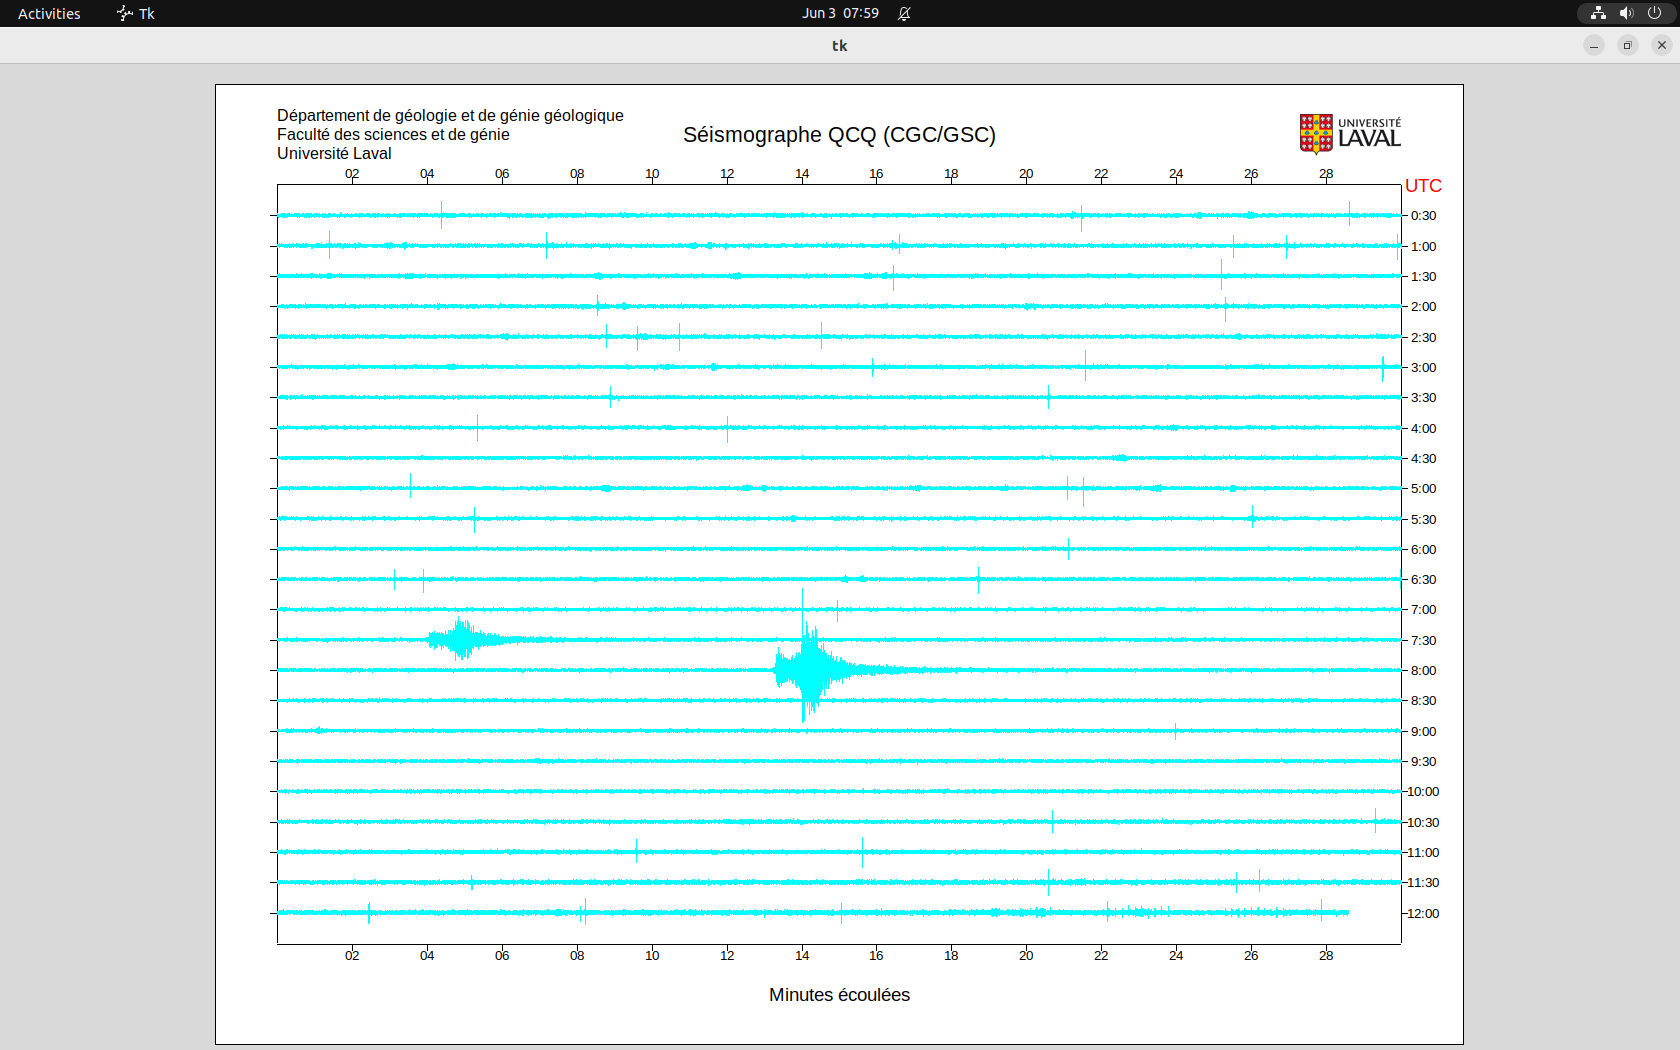The image size is (1680, 1050).
Task: Click the Département de géologie header text
Action: click(x=450, y=116)
